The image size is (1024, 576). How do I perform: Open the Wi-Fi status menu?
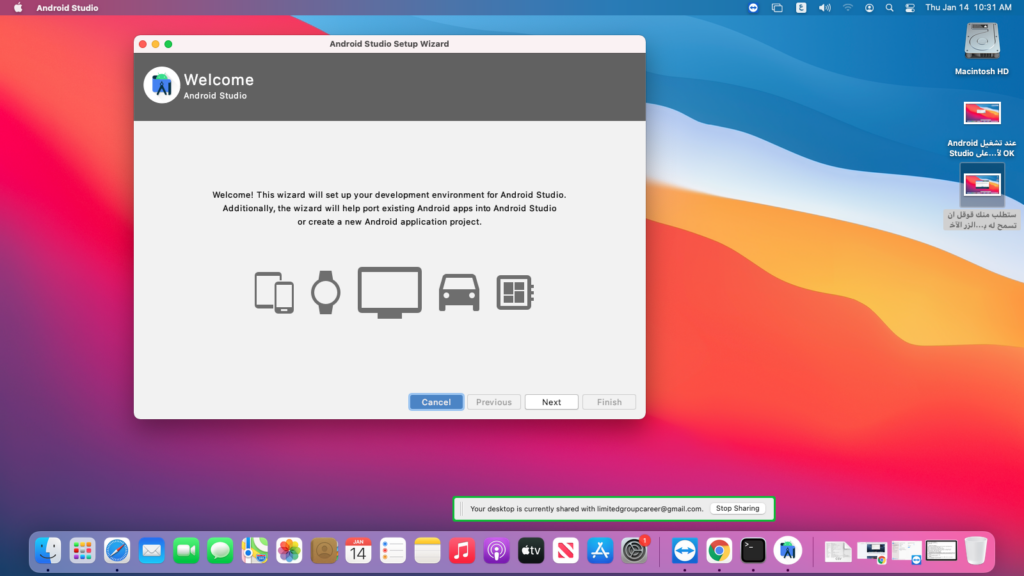(x=848, y=8)
